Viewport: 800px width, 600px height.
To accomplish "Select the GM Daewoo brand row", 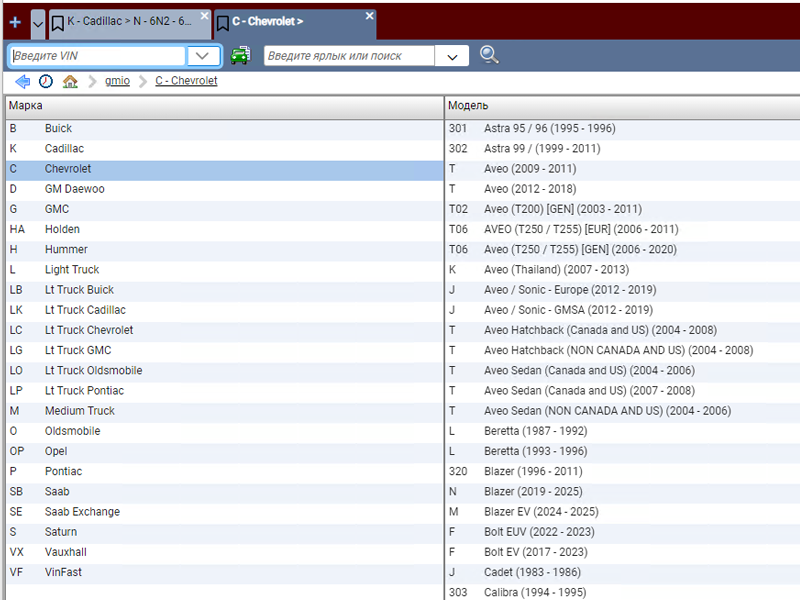I will pos(224,189).
